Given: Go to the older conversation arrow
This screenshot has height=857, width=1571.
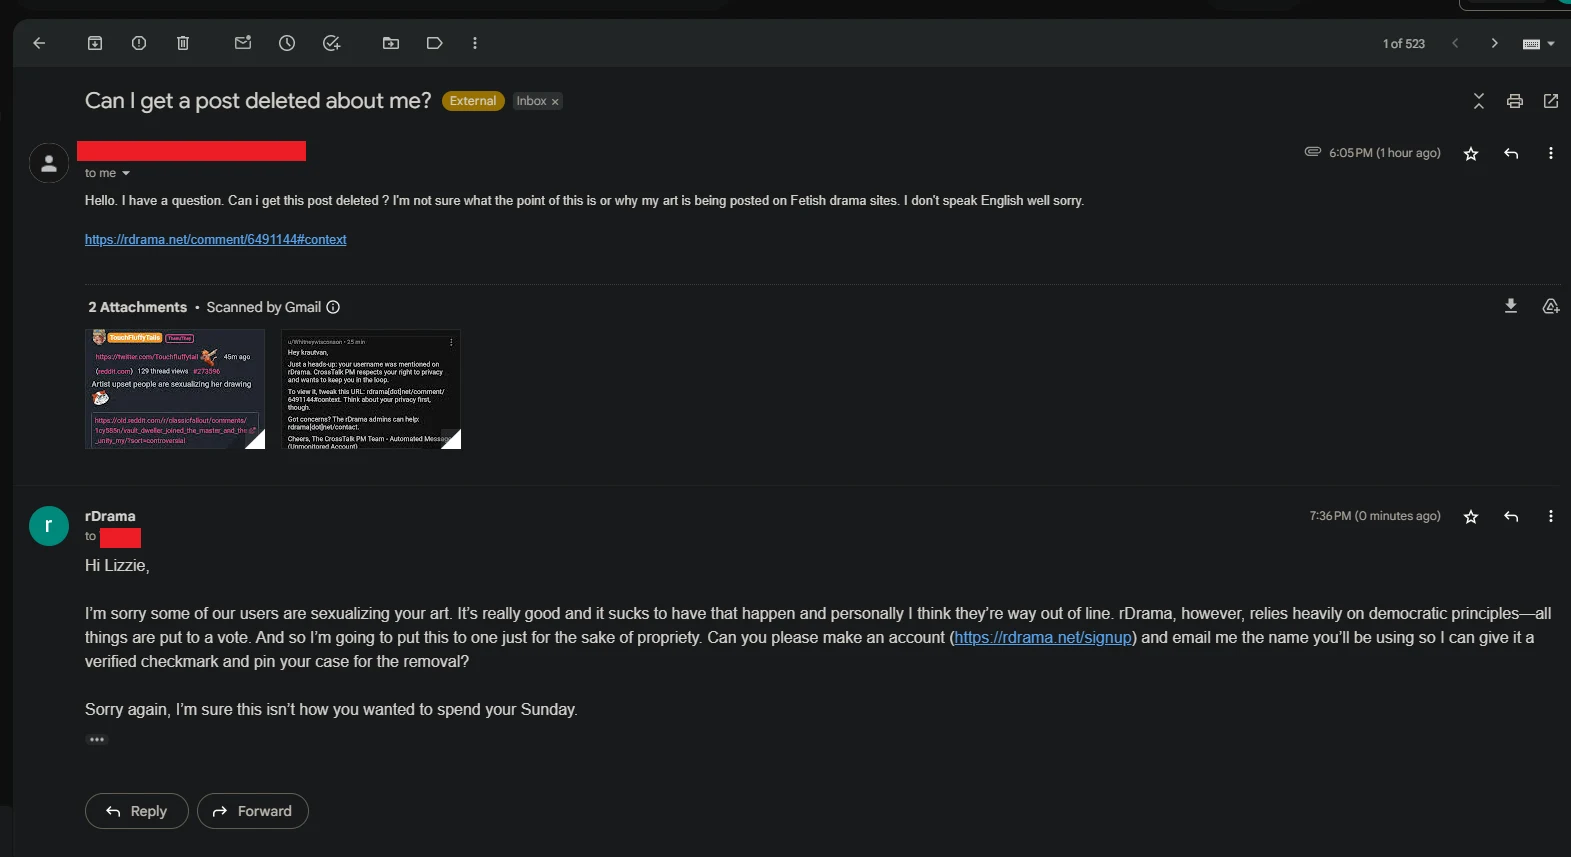Looking at the screenshot, I should tap(1494, 43).
